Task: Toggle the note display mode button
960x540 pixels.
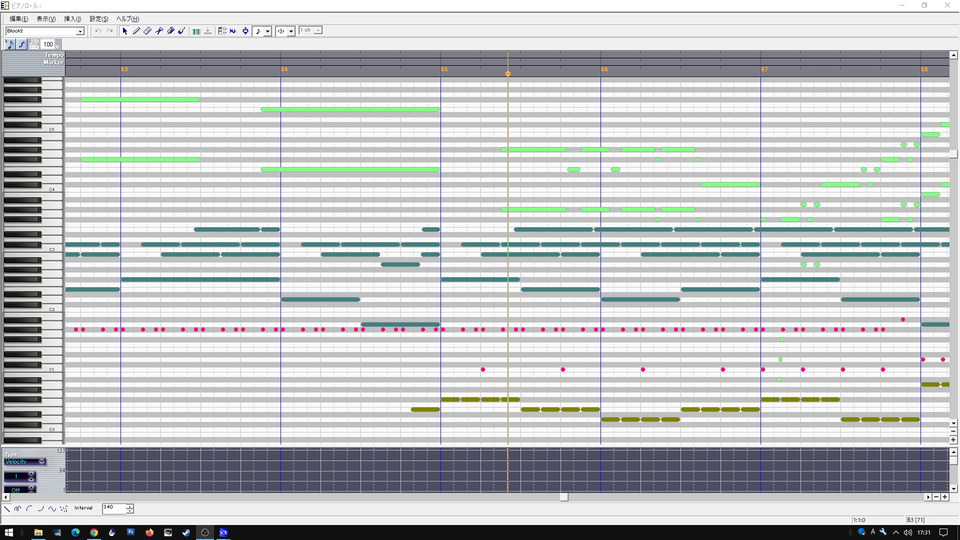Action: click(10, 44)
